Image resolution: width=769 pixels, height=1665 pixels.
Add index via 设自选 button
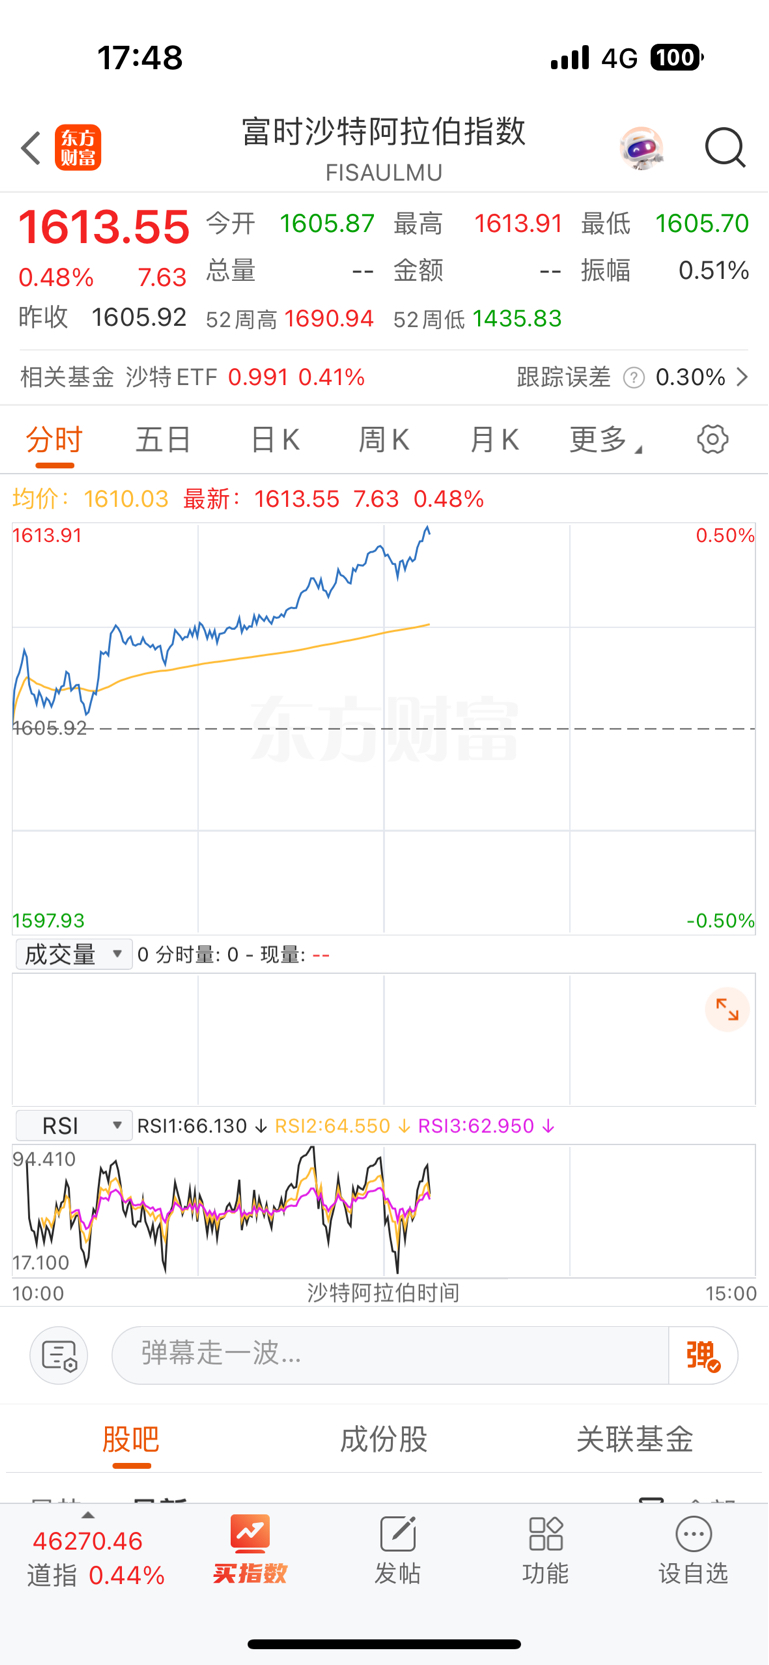693,1549
